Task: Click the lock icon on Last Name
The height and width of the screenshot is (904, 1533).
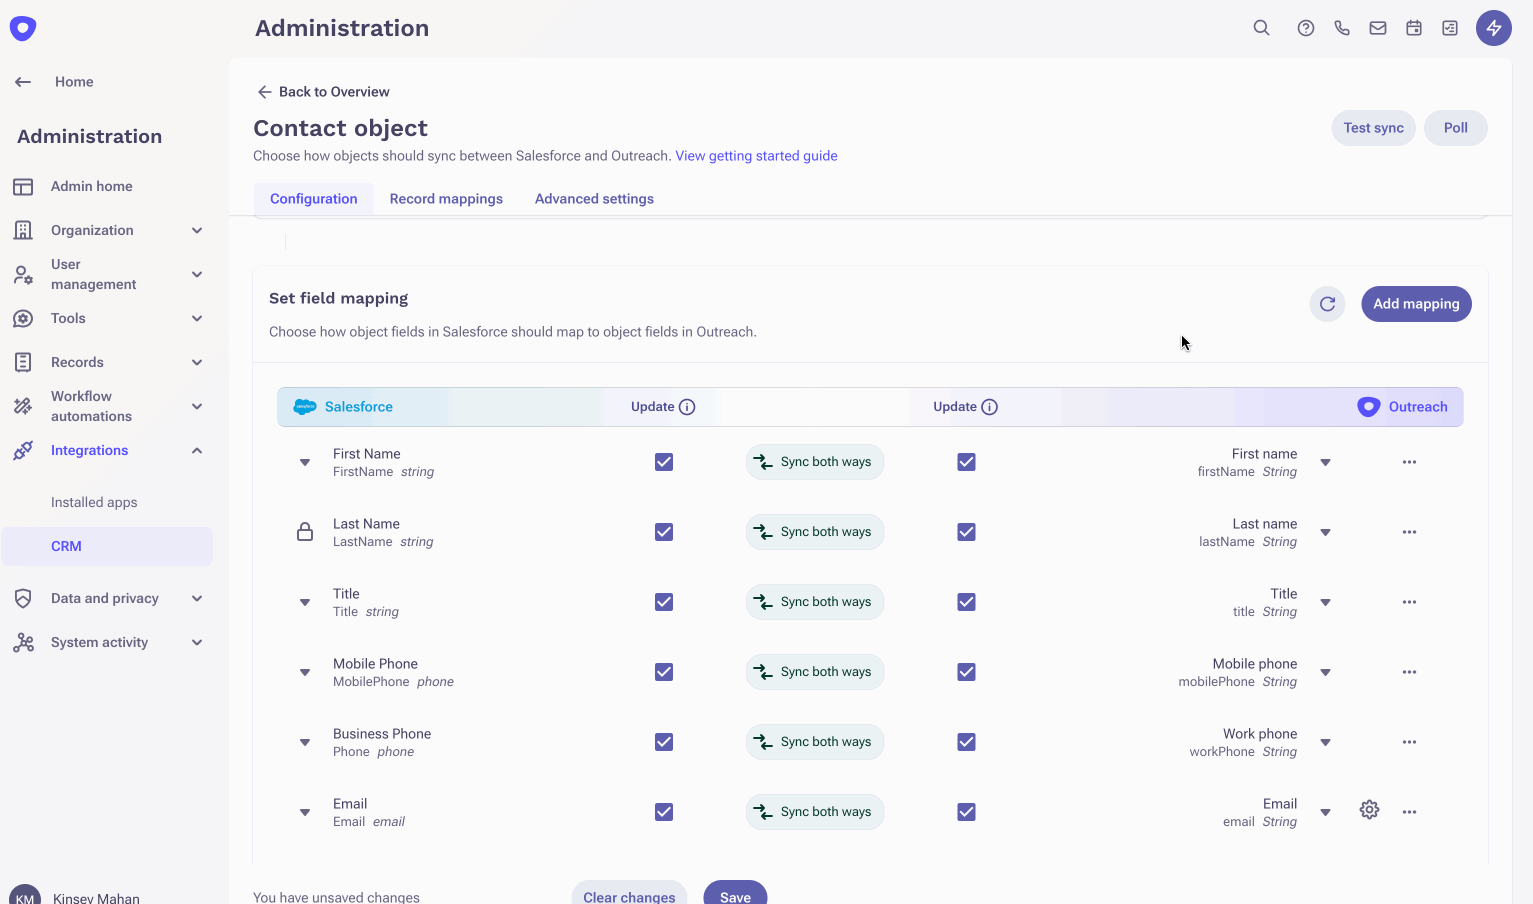Action: click(305, 532)
